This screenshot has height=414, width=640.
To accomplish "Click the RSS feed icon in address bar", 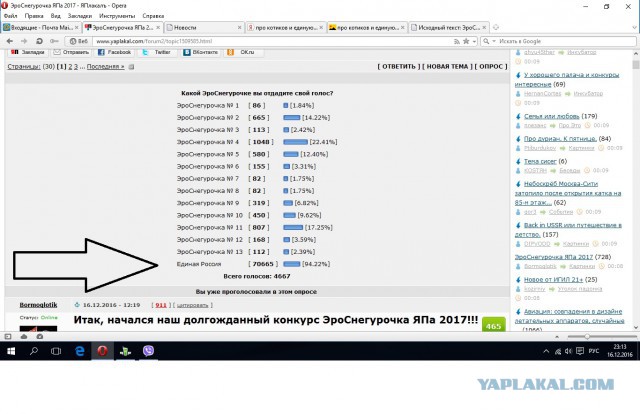I will [457, 42].
